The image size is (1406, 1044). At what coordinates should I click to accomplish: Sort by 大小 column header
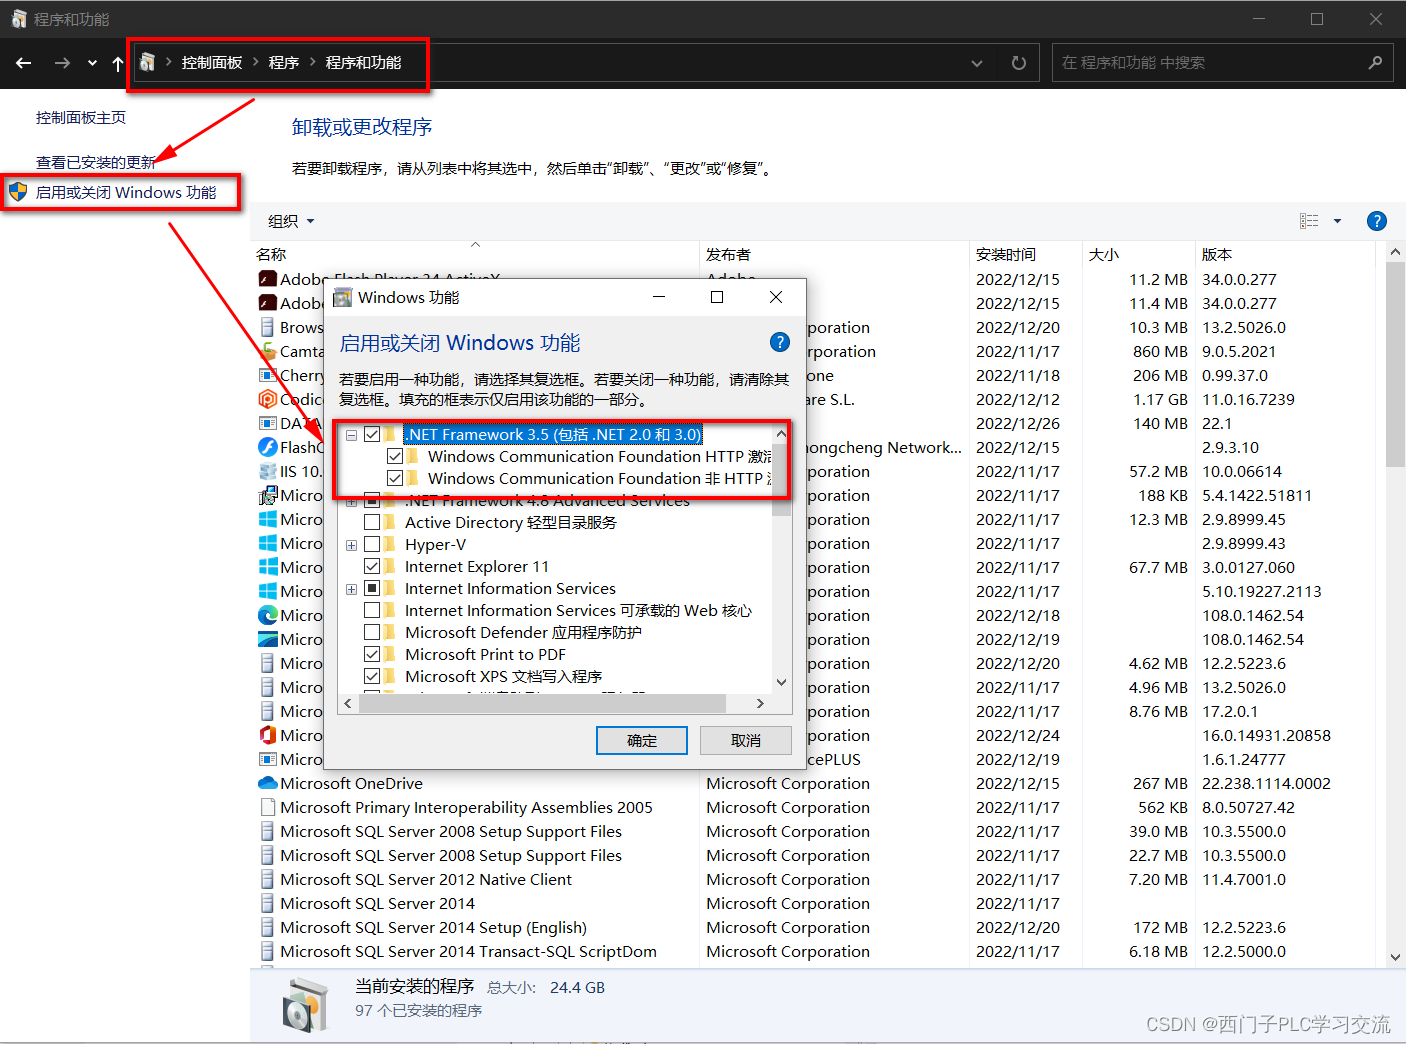click(1139, 254)
